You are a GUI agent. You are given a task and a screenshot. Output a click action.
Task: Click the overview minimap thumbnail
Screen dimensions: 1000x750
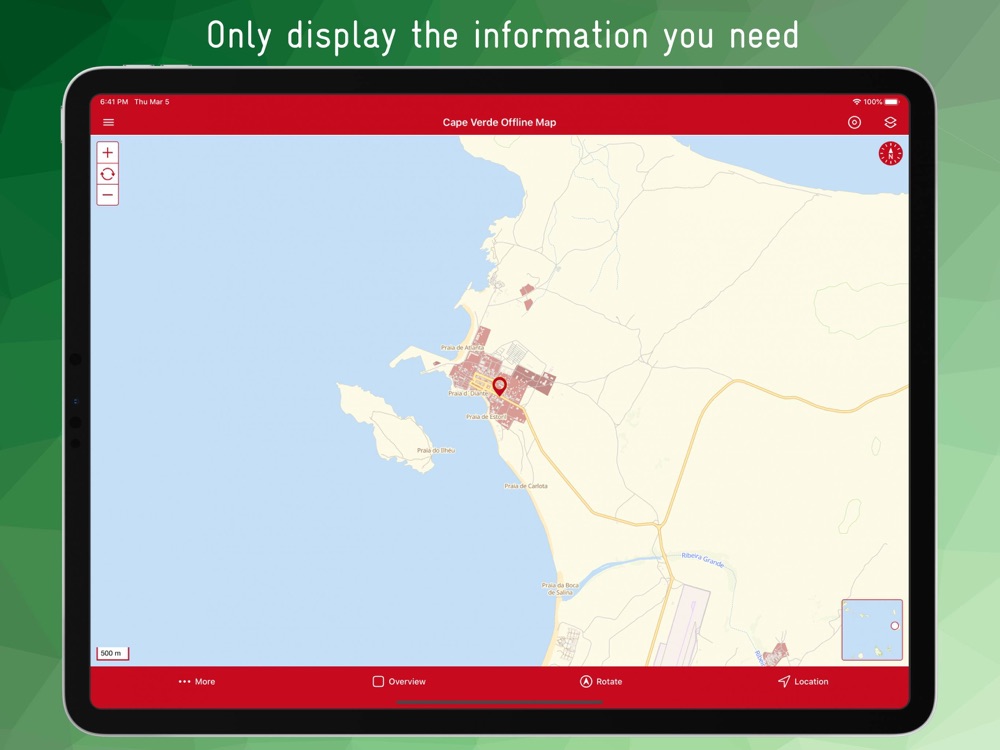(872, 629)
